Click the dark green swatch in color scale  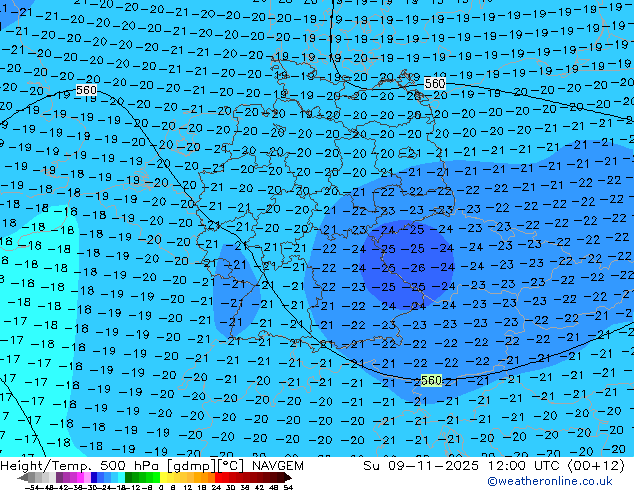(129, 477)
